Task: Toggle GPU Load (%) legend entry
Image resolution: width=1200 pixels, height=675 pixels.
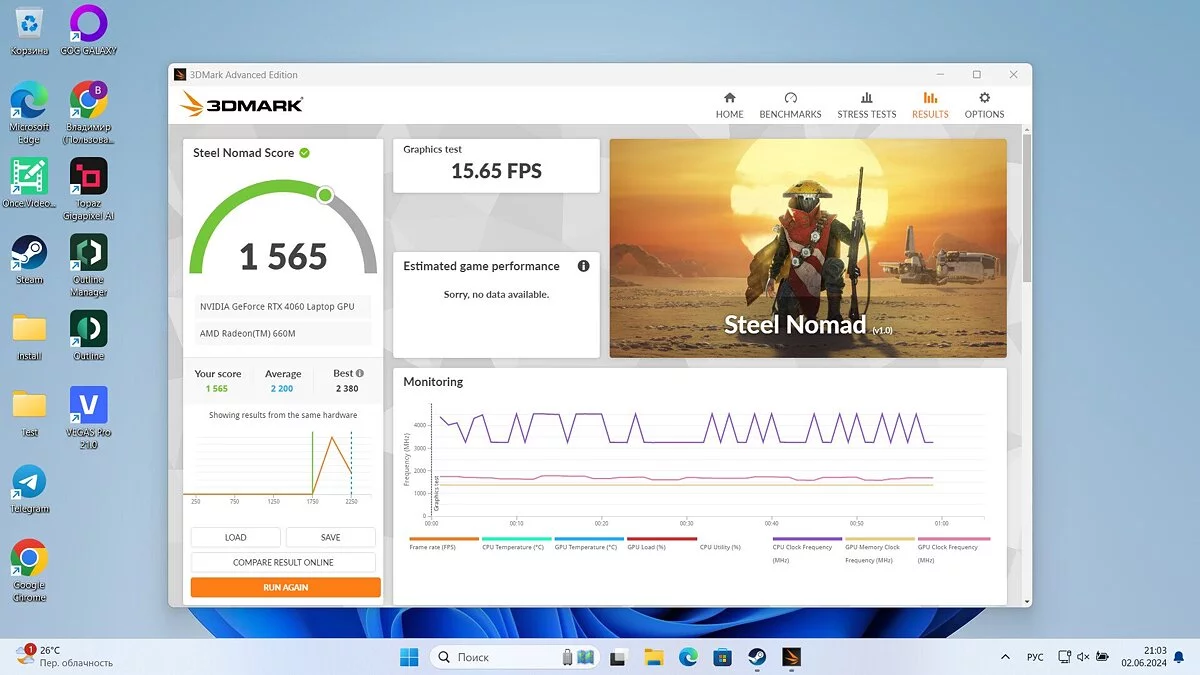Action: click(x=661, y=543)
